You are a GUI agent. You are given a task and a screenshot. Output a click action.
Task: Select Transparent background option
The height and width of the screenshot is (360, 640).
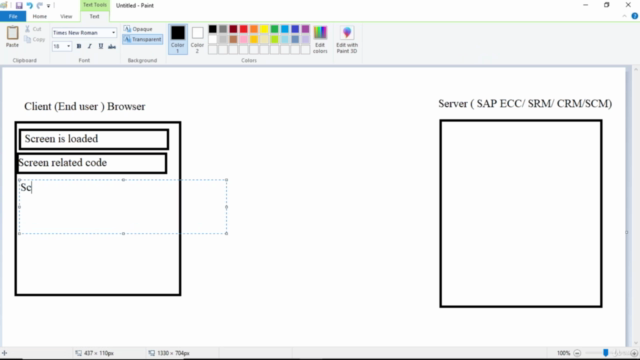142,39
